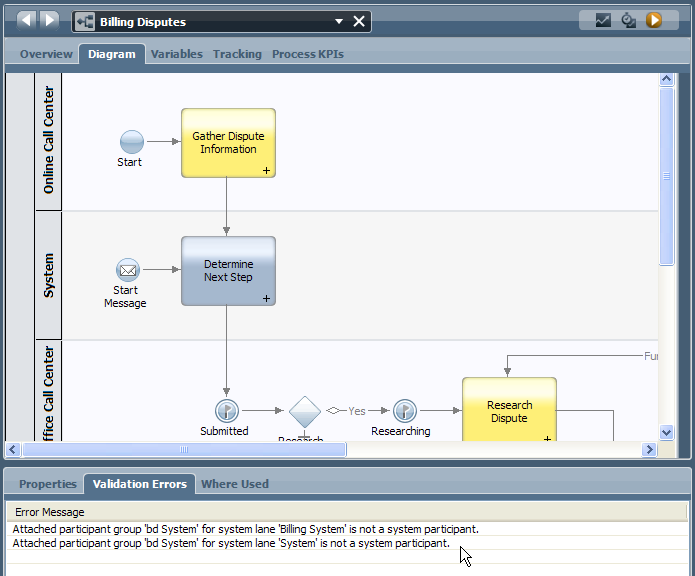Open the Billing Disputes dropdown arrow
The width and height of the screenshot is (695, 576).
coord(339,21)
